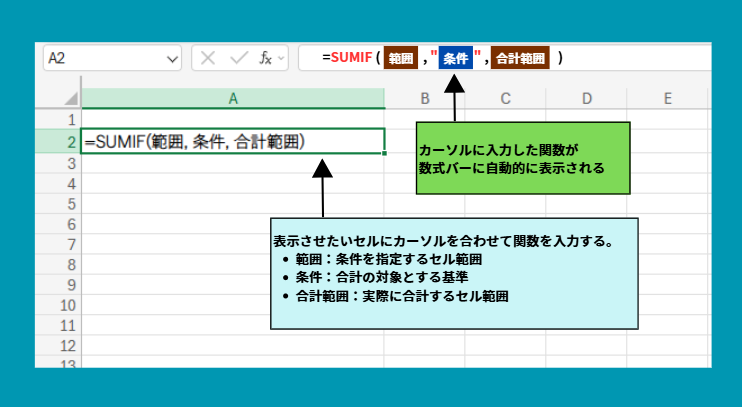This screenshot has width=742, height=407.
Task: Click the fill handle of cell A2
Action: click(385, 153)
